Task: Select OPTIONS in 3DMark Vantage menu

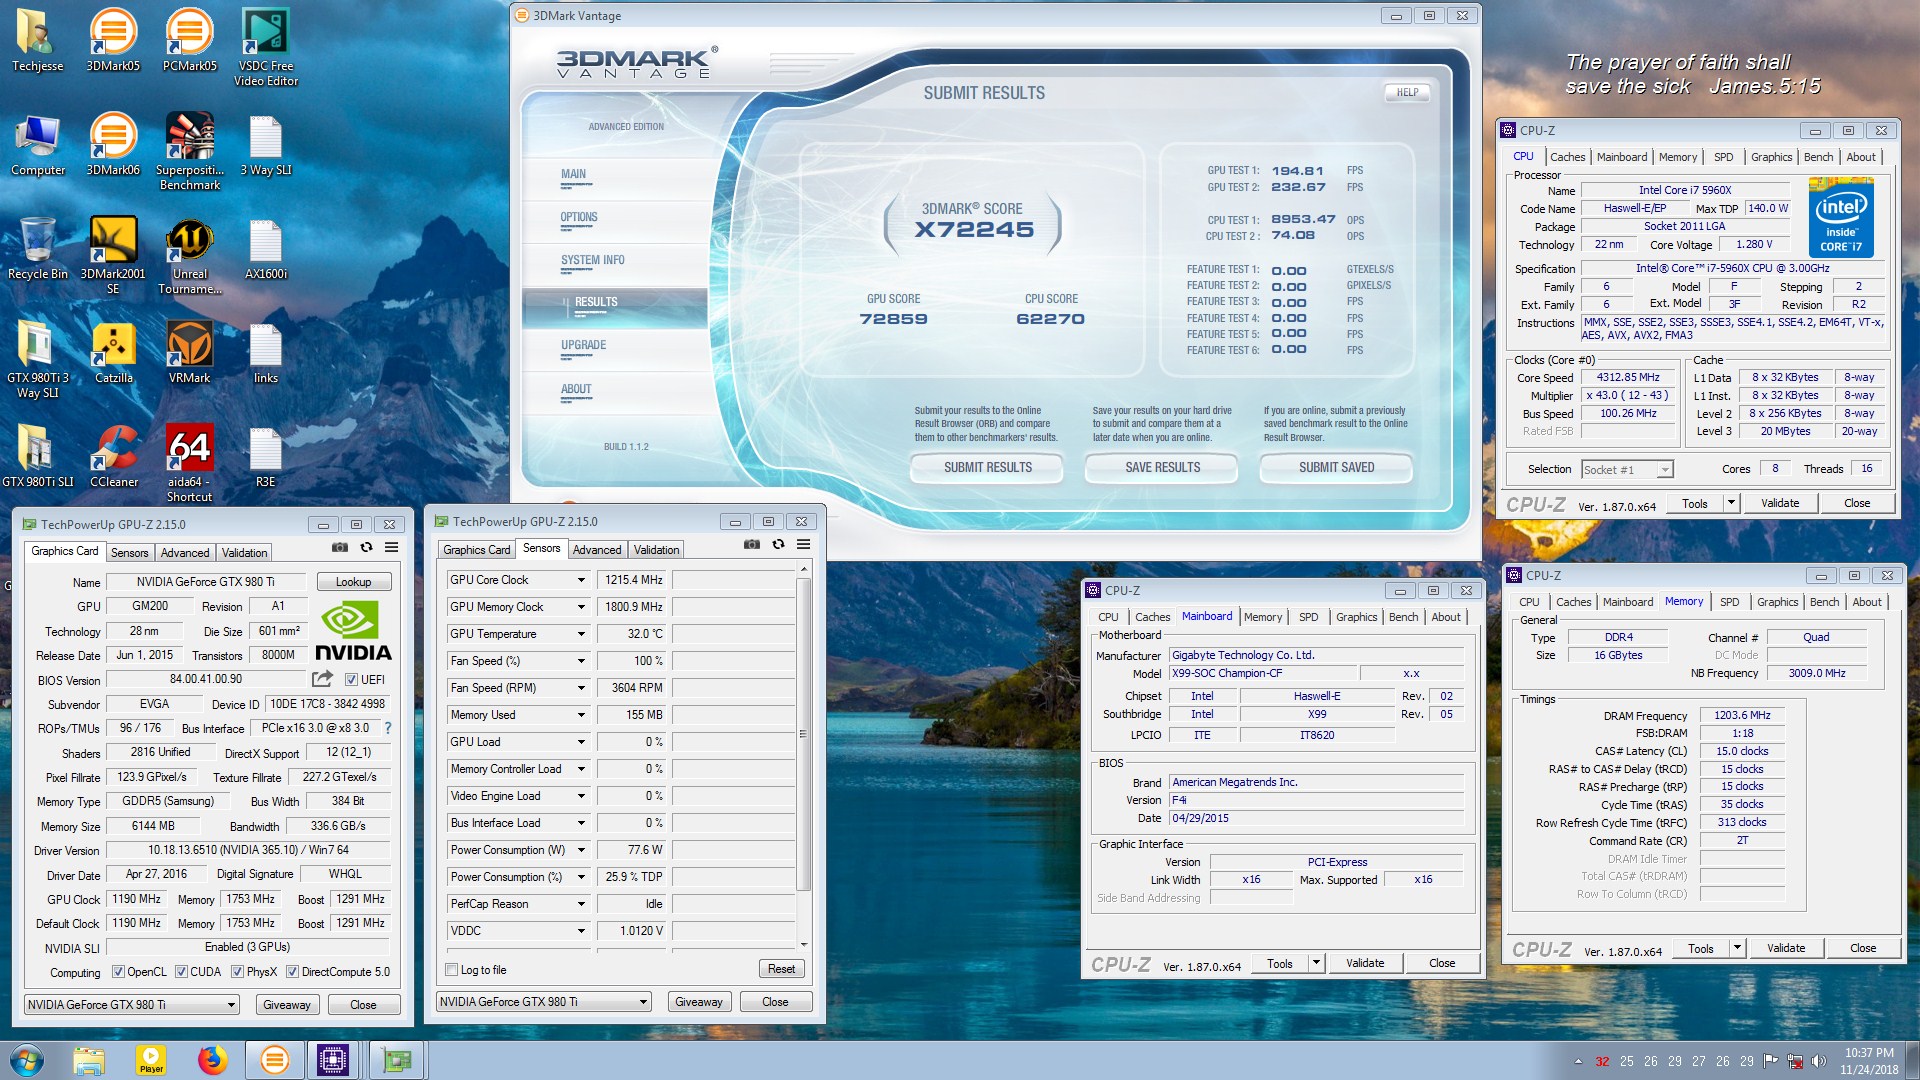Action: (x=579, y=217)
